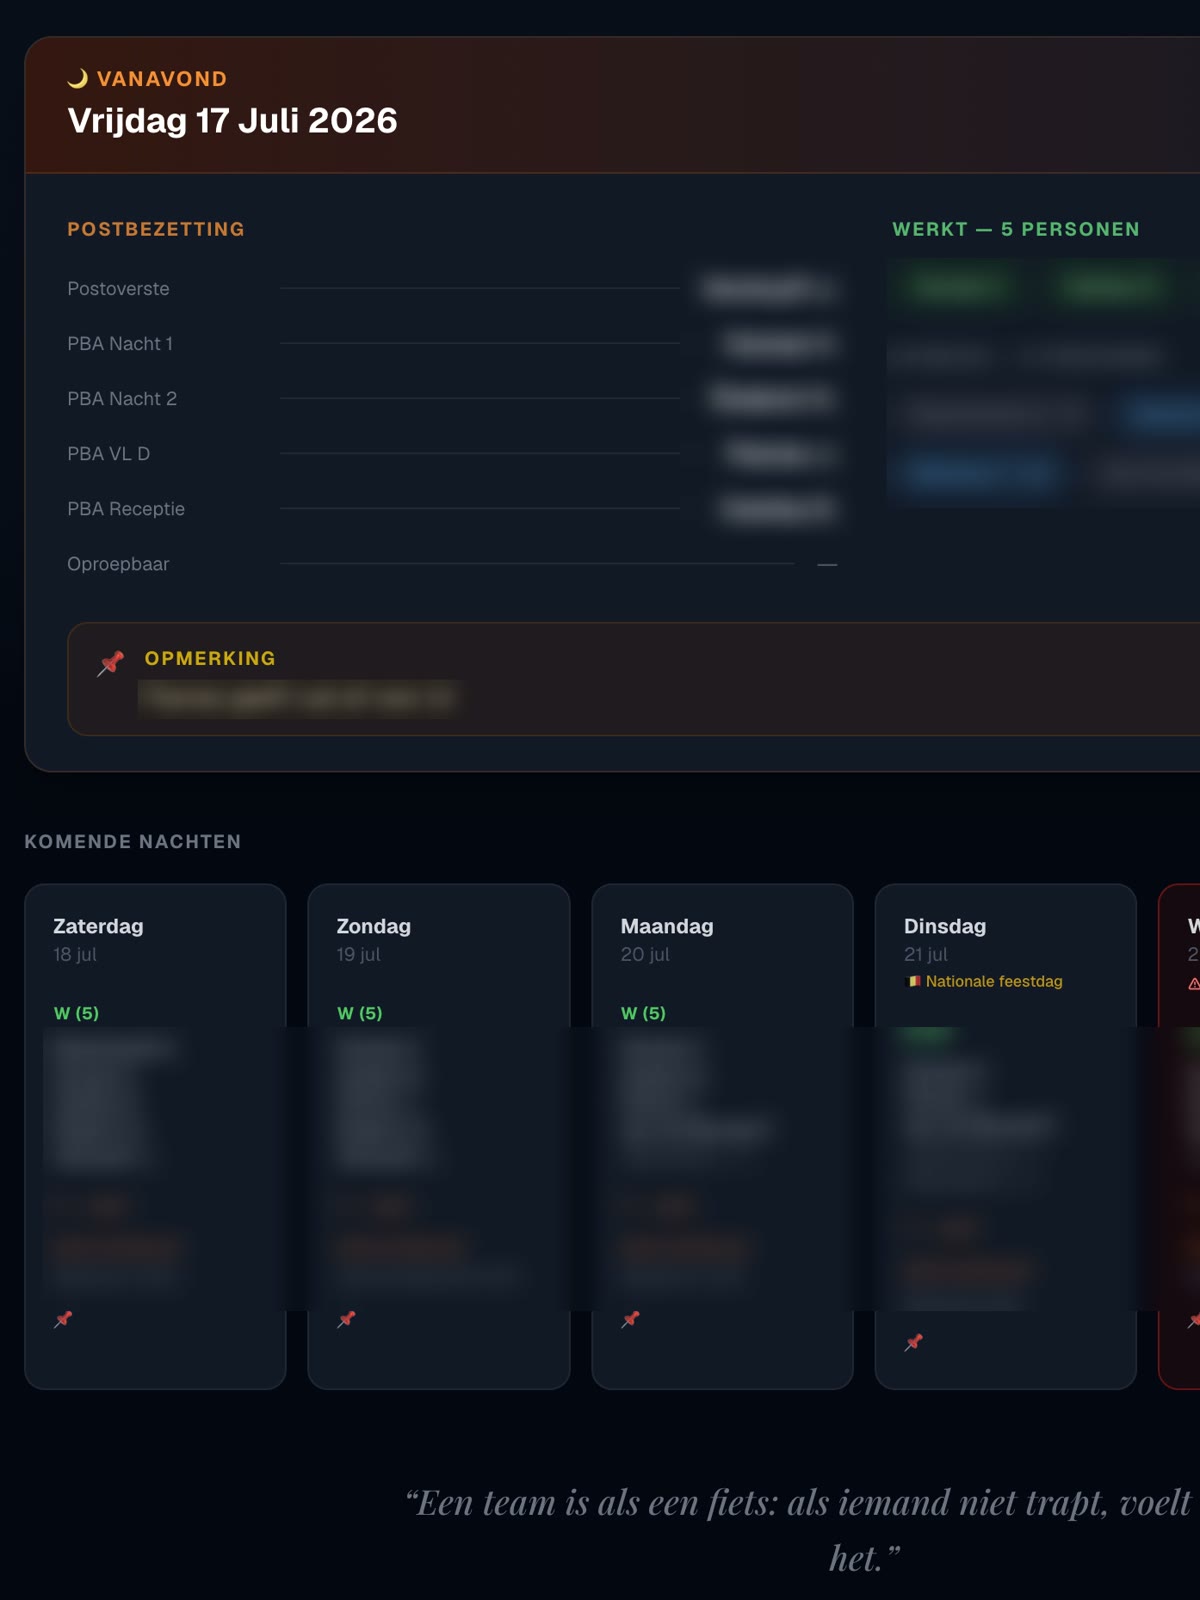Click the pushpin icon on Zaterdag card

point(63,1319)
